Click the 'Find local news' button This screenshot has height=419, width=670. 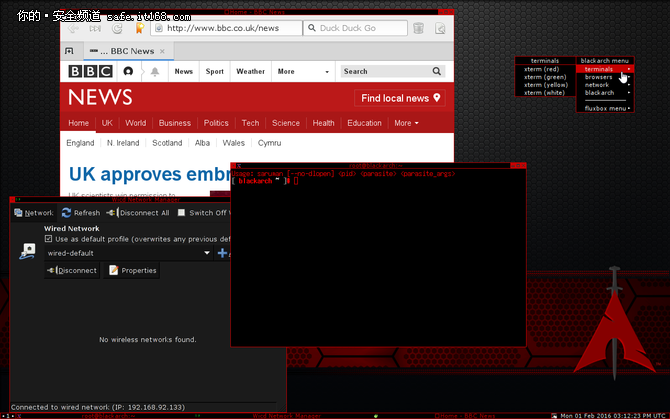pos(399,98)
